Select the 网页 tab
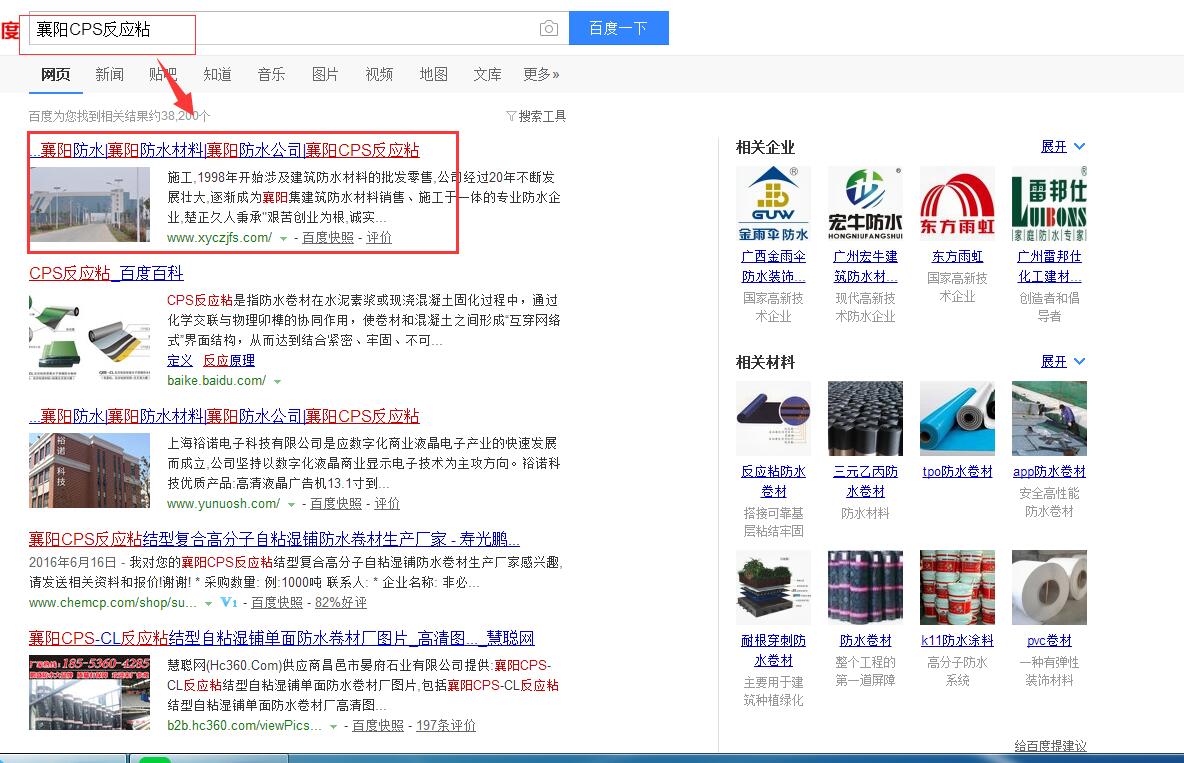The height and width of the screenshot is (763, 1184). 55,74
